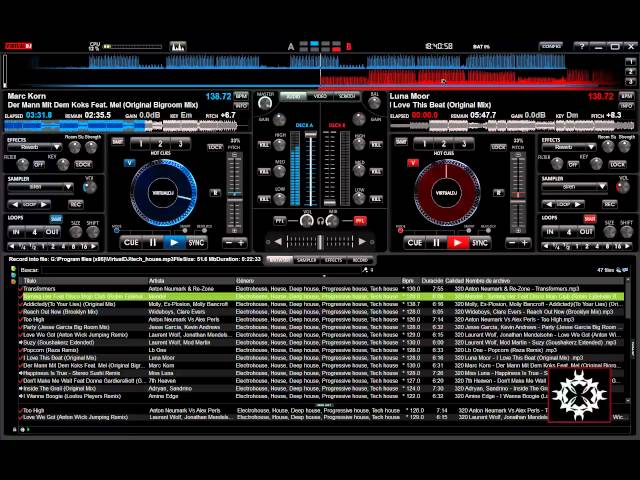Click the Master volume knob
The image size is (640, 480).
click(265, 103)
